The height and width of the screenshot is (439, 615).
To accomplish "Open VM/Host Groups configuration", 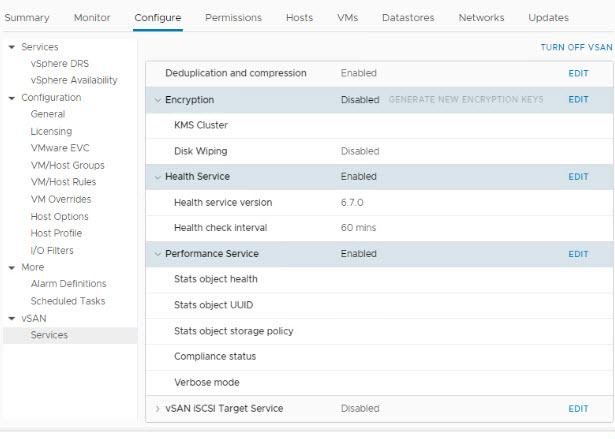I will click(67, 165).
